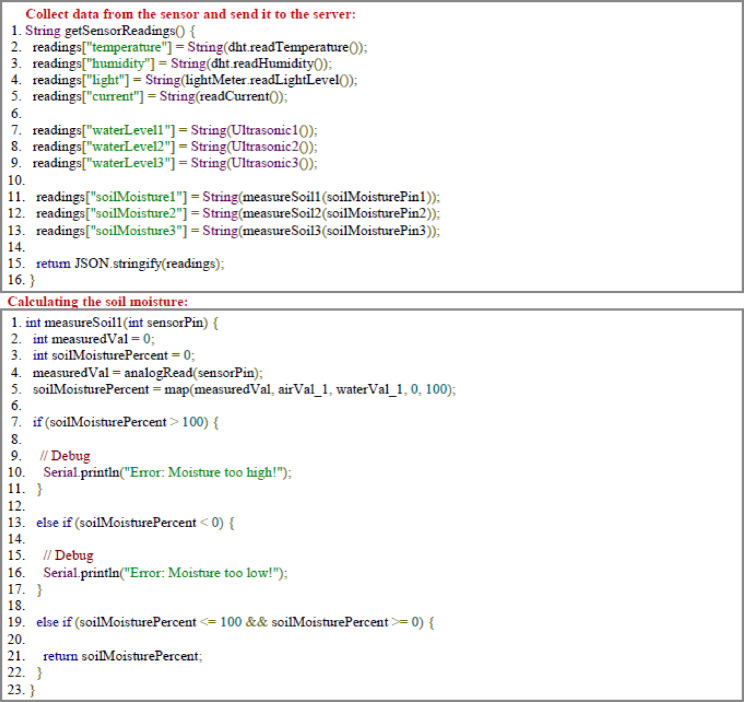Click the 'if (soilMoisturePercent > 100)' condition
The height and width of the screenshot is (702, 744).
tap(125, 422)
